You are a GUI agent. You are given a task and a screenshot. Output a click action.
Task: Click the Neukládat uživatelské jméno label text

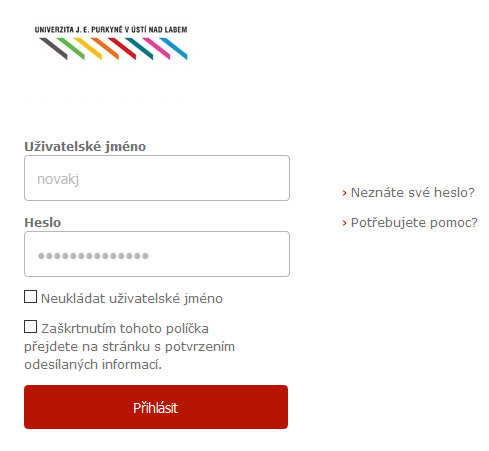[132, 298]
